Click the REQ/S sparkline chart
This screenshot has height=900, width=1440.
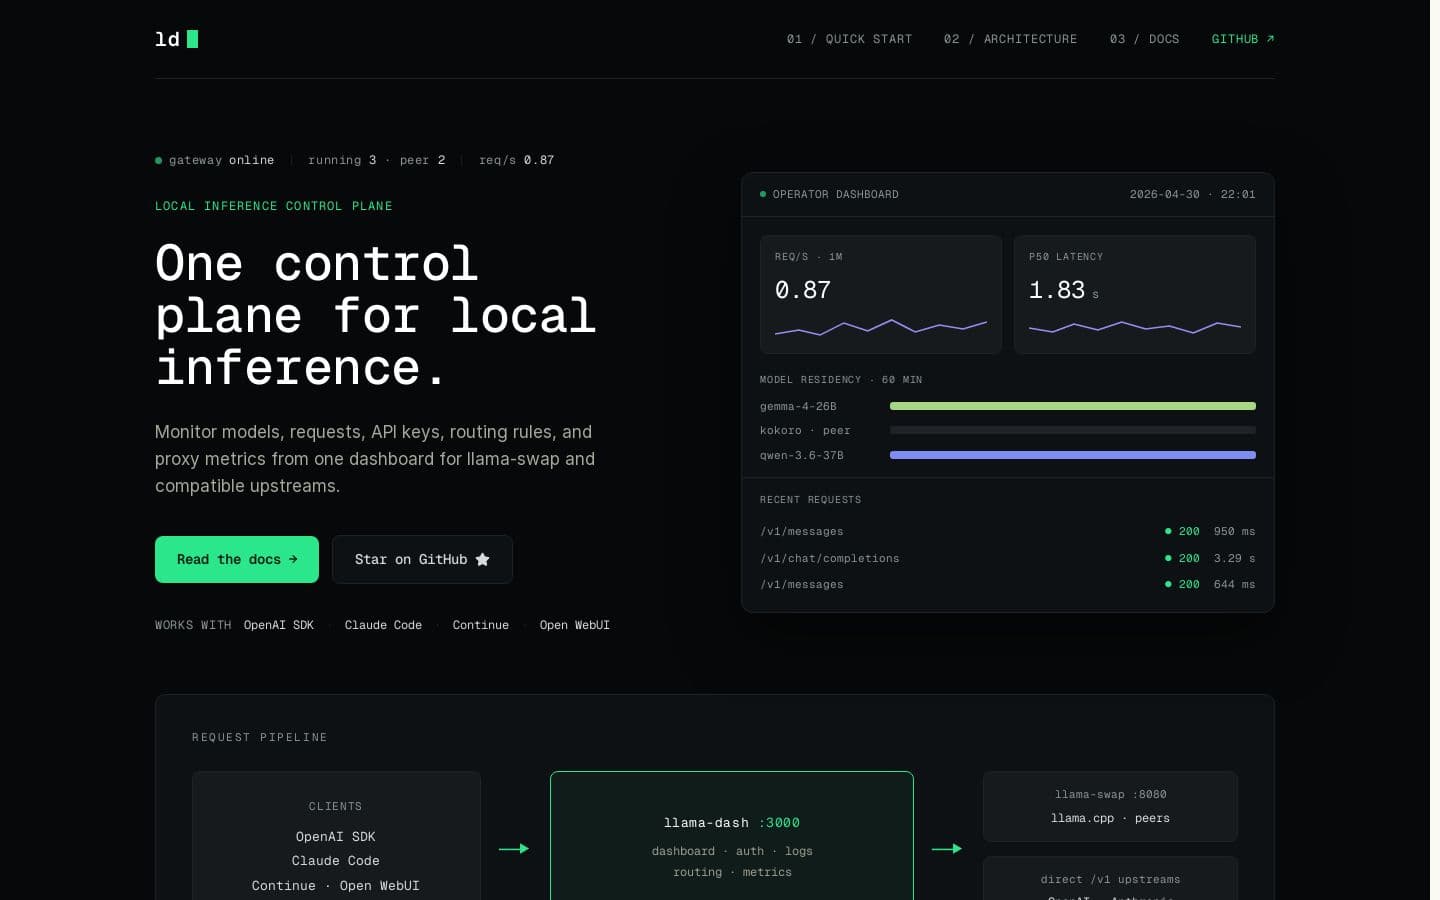pyautogui.click(x=881, y=326)
